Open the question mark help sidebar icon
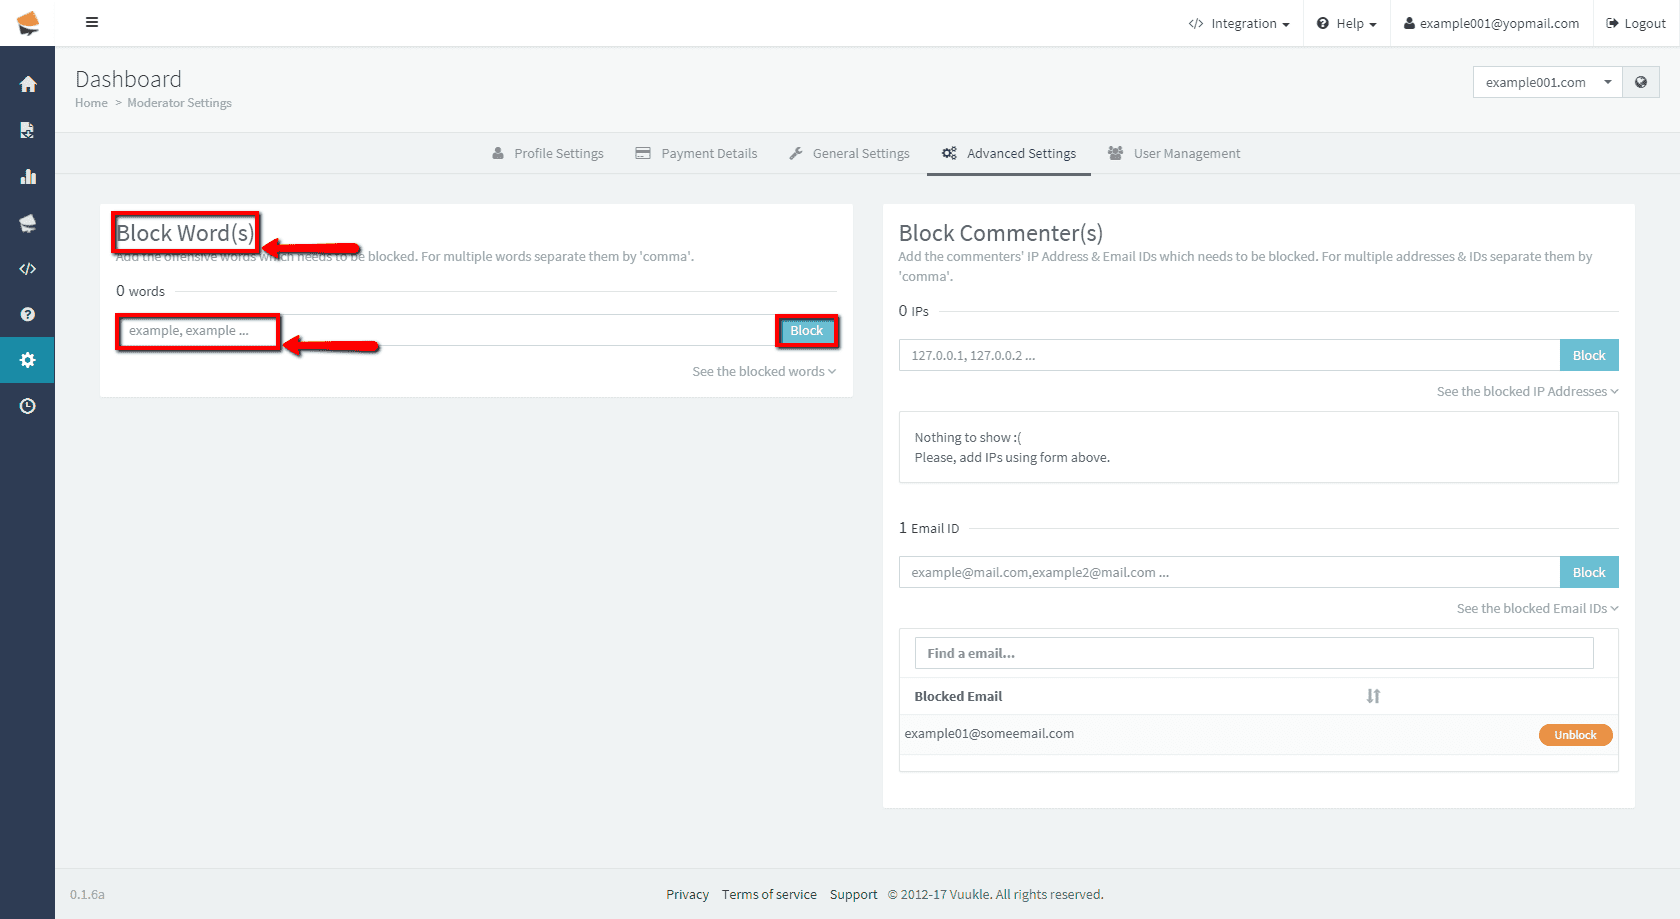 pos(28,314)
